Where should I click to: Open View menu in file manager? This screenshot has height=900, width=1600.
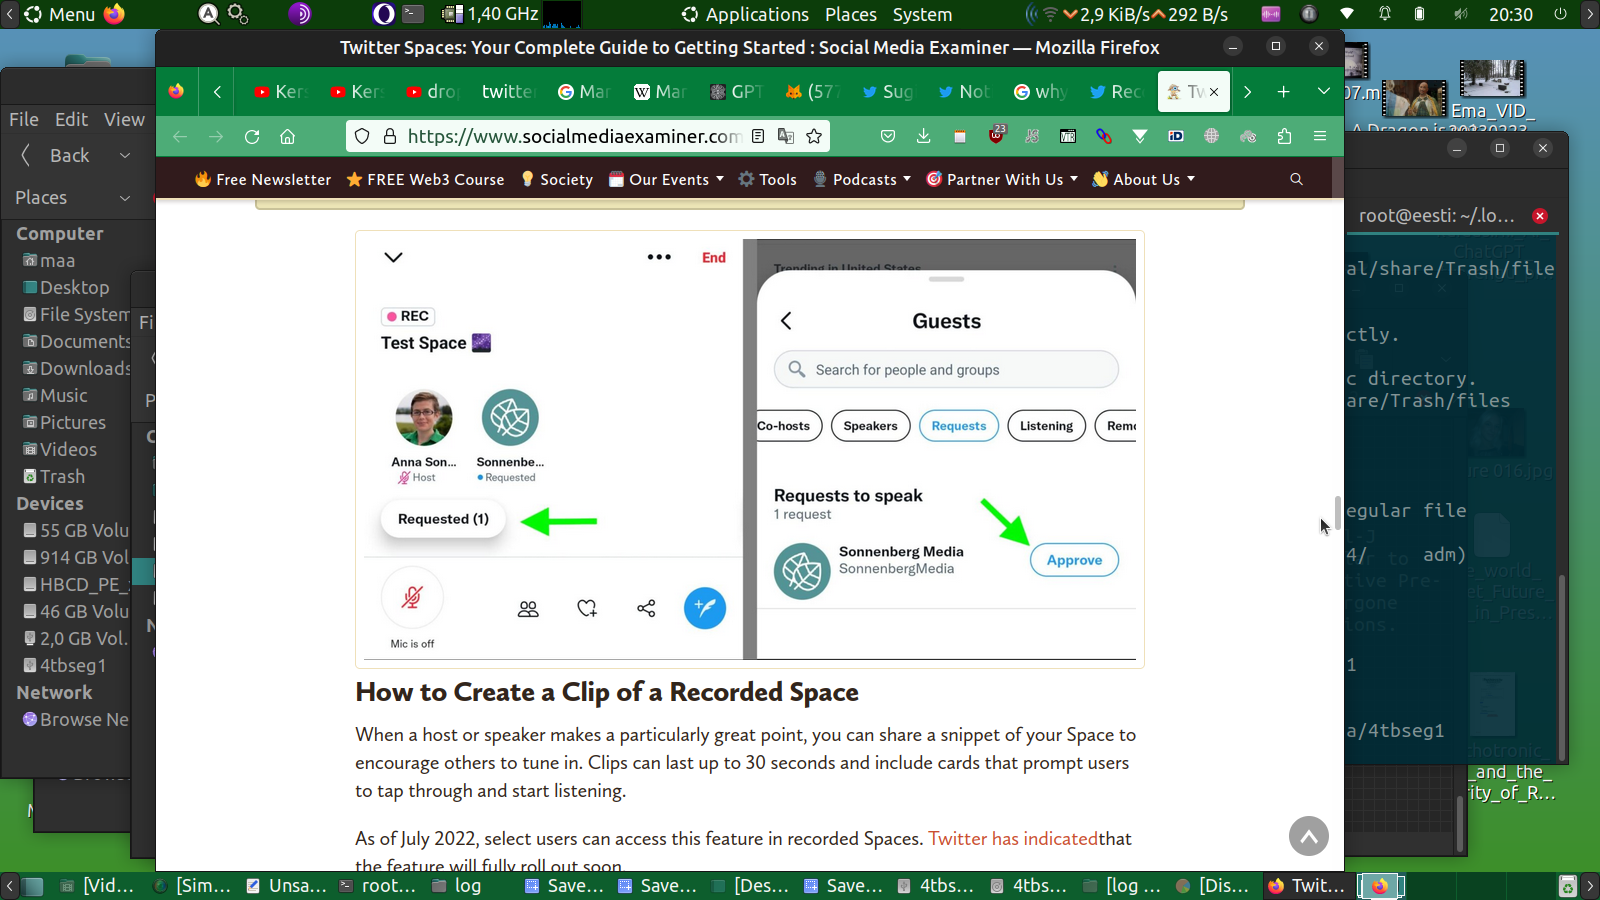(x=124, y=119)
